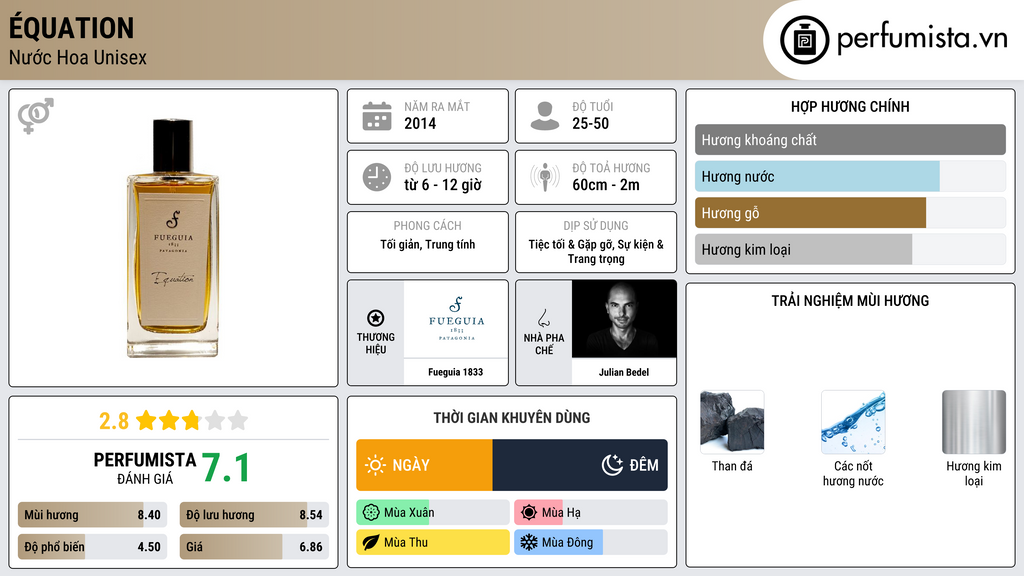Click the leaf icon for Mùa Thu
The width and height of the screenshot is (1024, 576).
[x=371, y=542]
